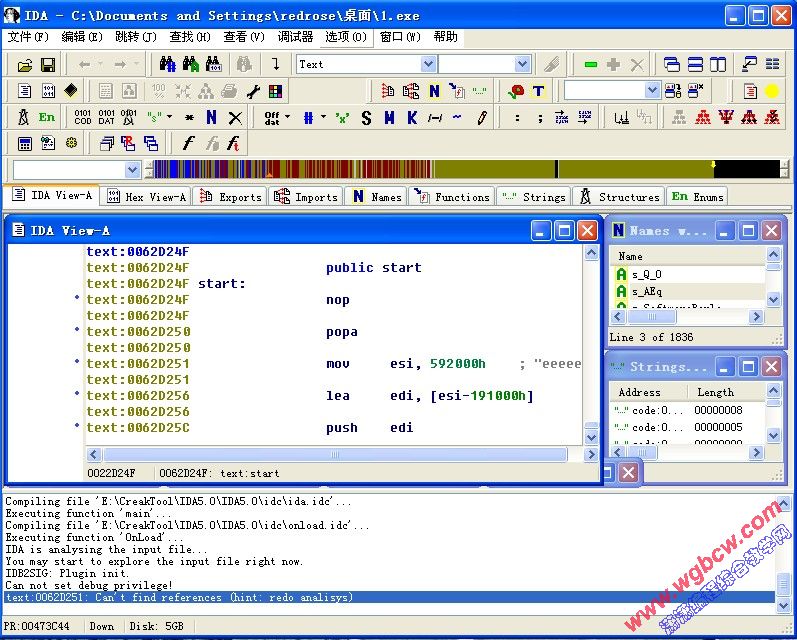
Task: Switch to the Hex View-A tab
Action: click(x=146, y=197)
